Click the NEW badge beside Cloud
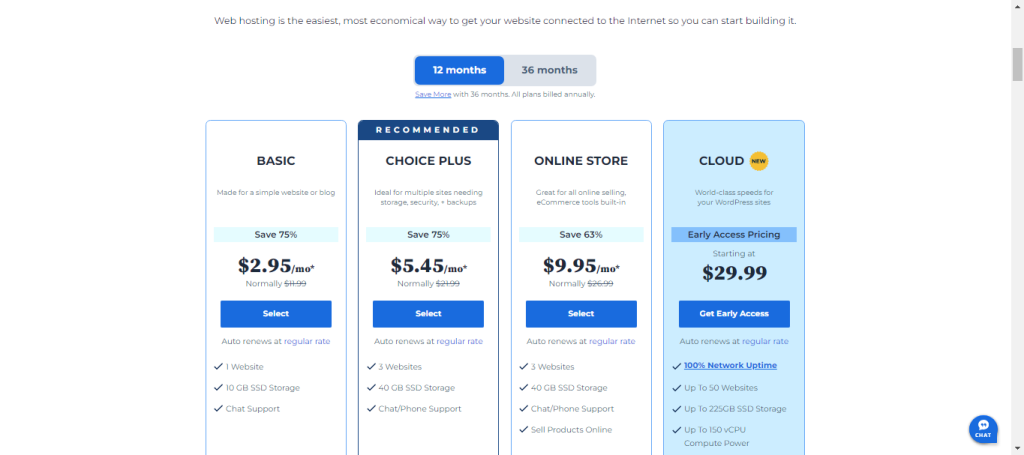Viewport: 1024px width, 455px height. 759,160
